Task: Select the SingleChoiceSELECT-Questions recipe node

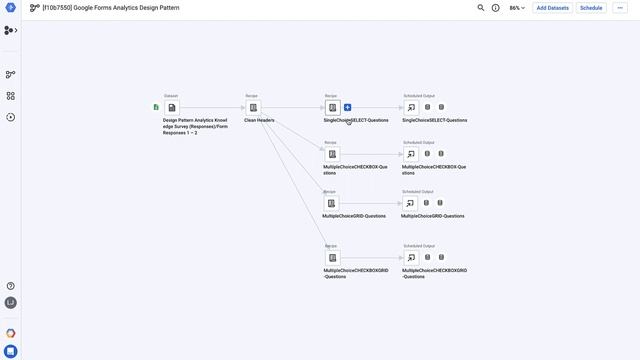Action: tap(333, 108)
